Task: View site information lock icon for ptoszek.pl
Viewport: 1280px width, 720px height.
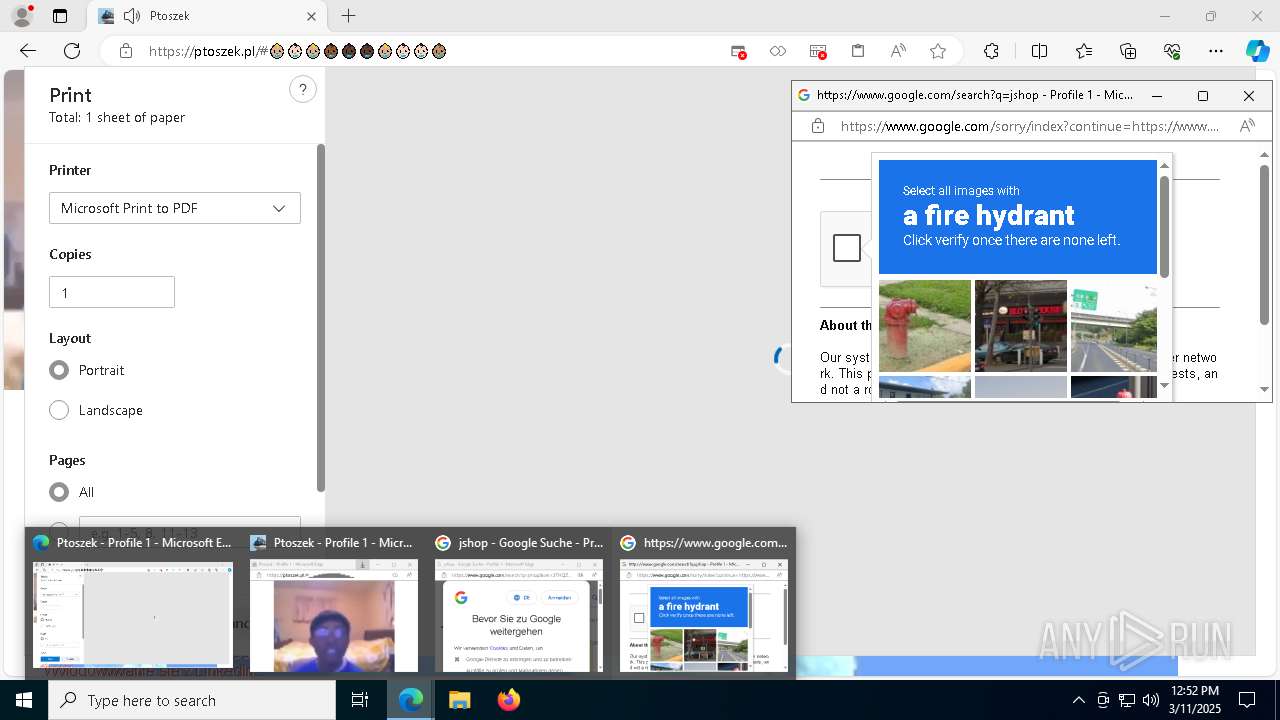Action: (x=126, y=51)
